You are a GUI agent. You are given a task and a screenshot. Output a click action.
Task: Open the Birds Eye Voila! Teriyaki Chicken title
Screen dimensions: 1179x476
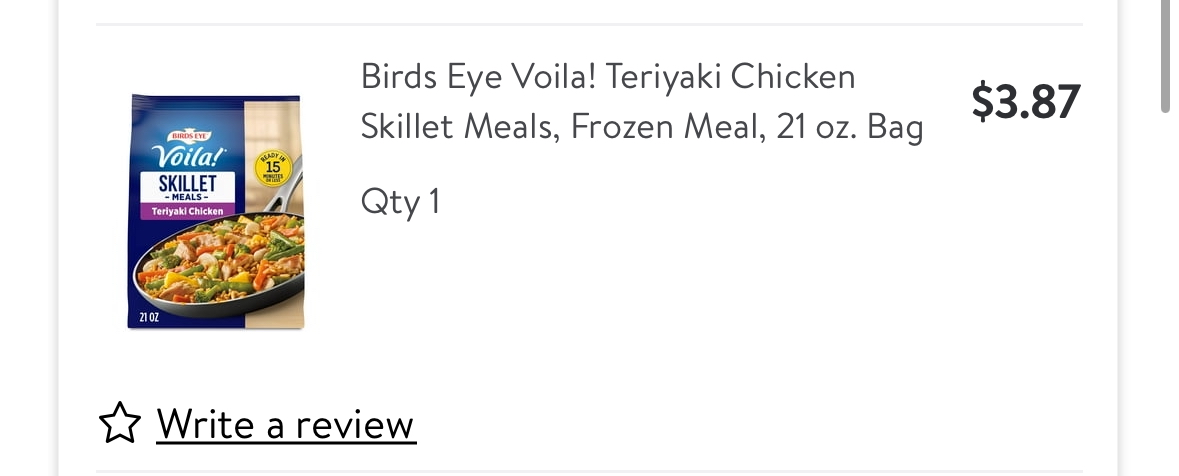tap(608, 77)
